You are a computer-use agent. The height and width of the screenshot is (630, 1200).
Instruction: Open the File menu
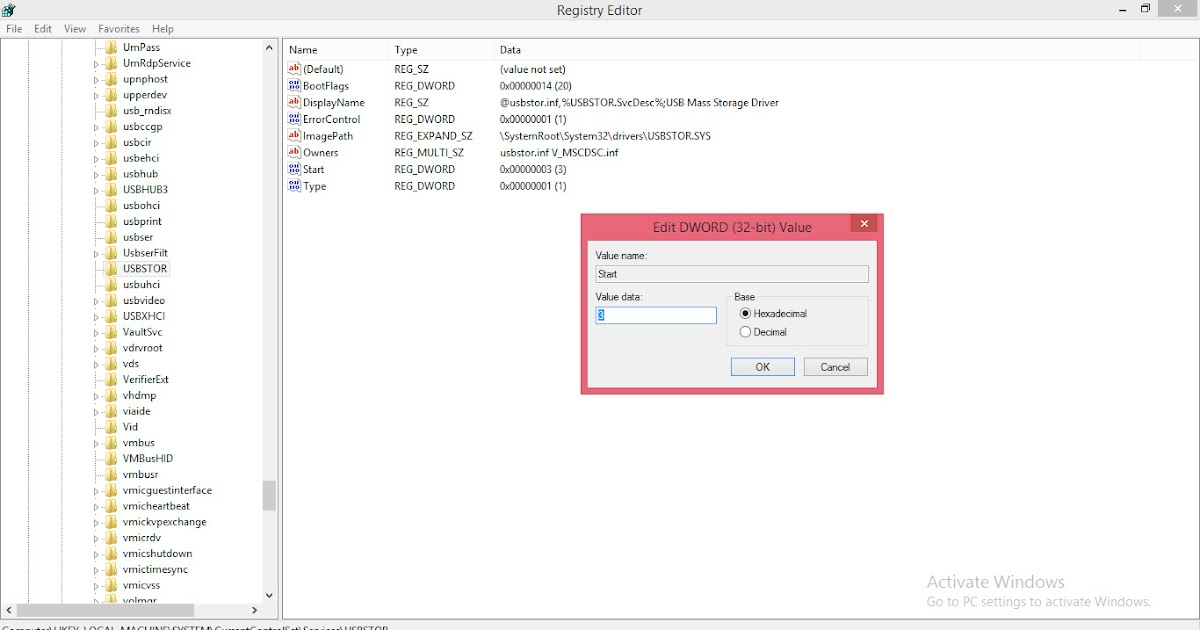coord(14,28)
